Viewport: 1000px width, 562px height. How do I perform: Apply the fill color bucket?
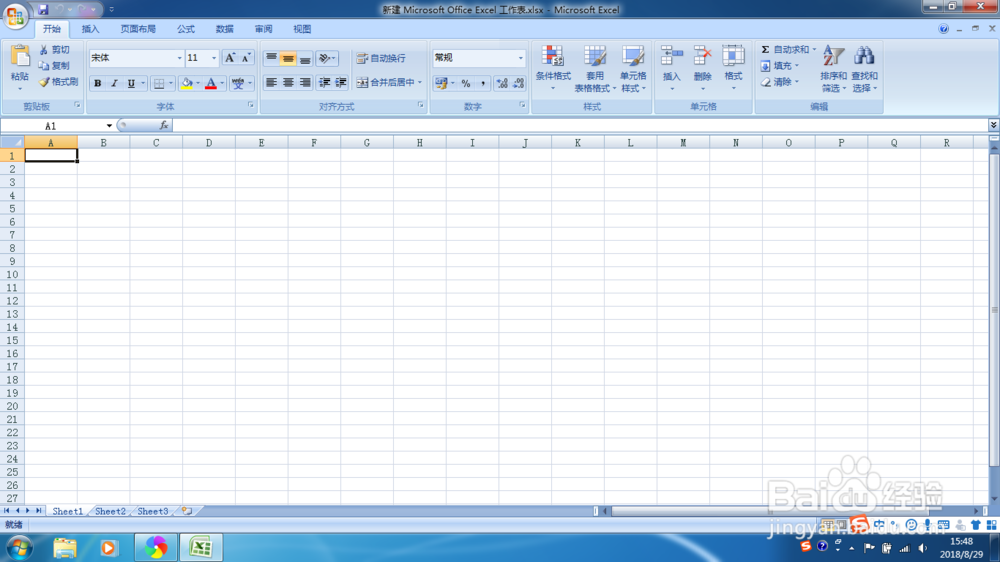[187, 83]
